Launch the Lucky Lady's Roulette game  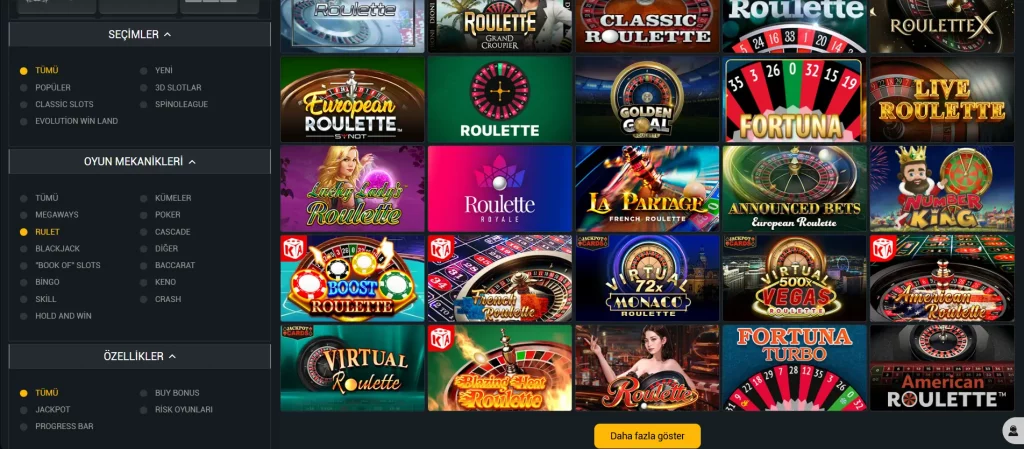(352, 189)
